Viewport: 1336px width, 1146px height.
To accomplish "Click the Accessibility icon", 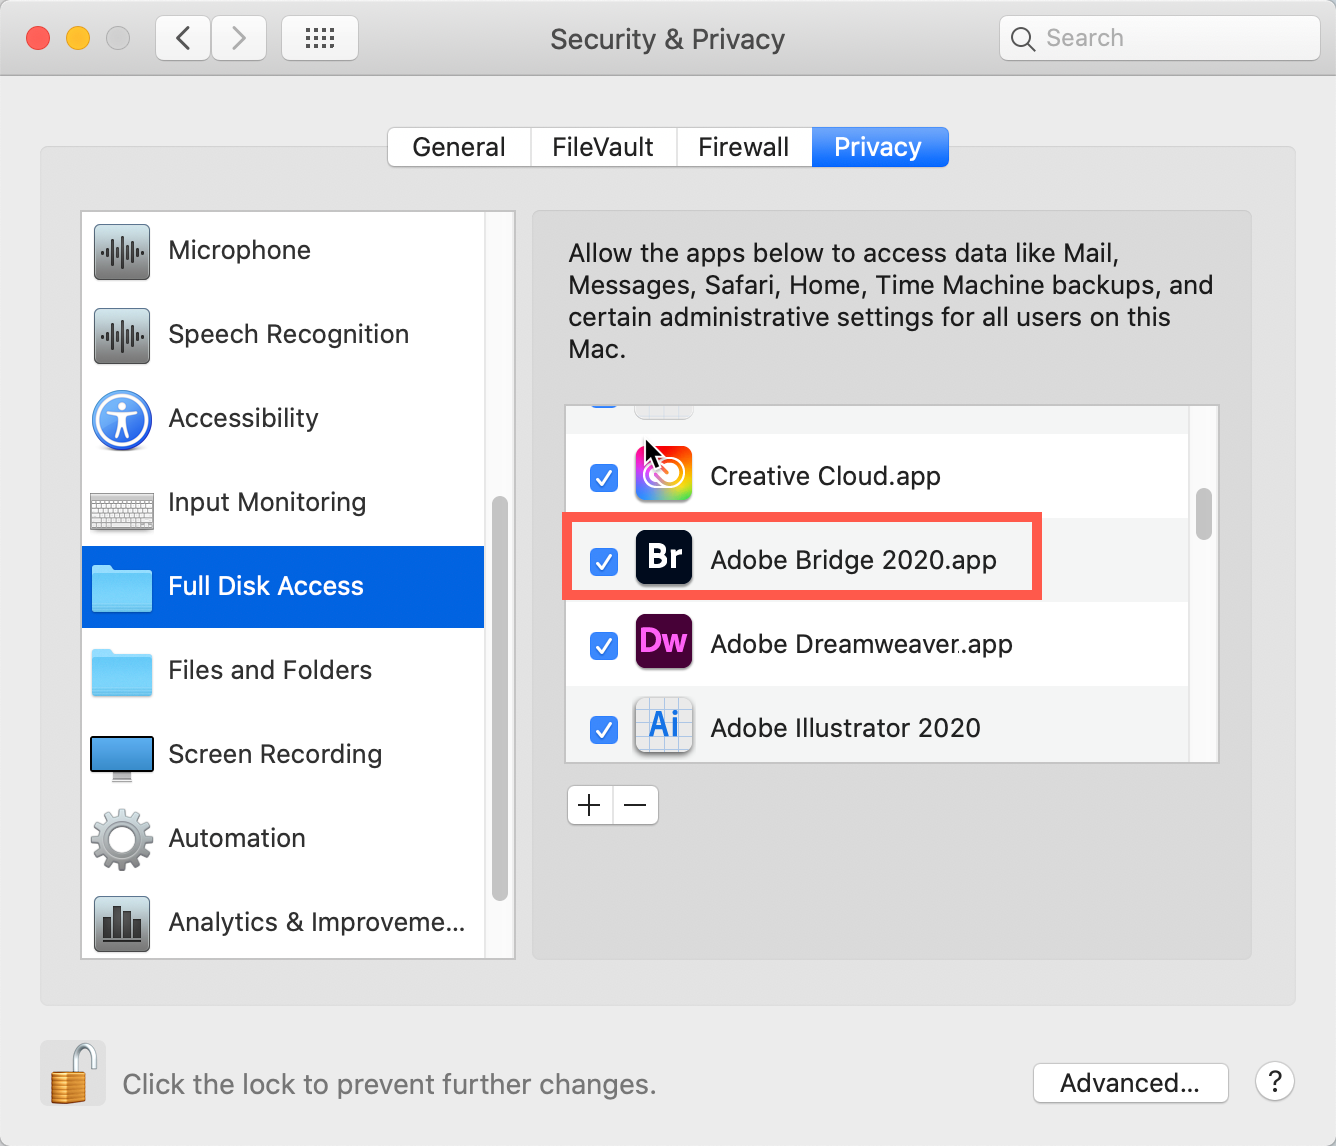I will [x=121, y=420].
